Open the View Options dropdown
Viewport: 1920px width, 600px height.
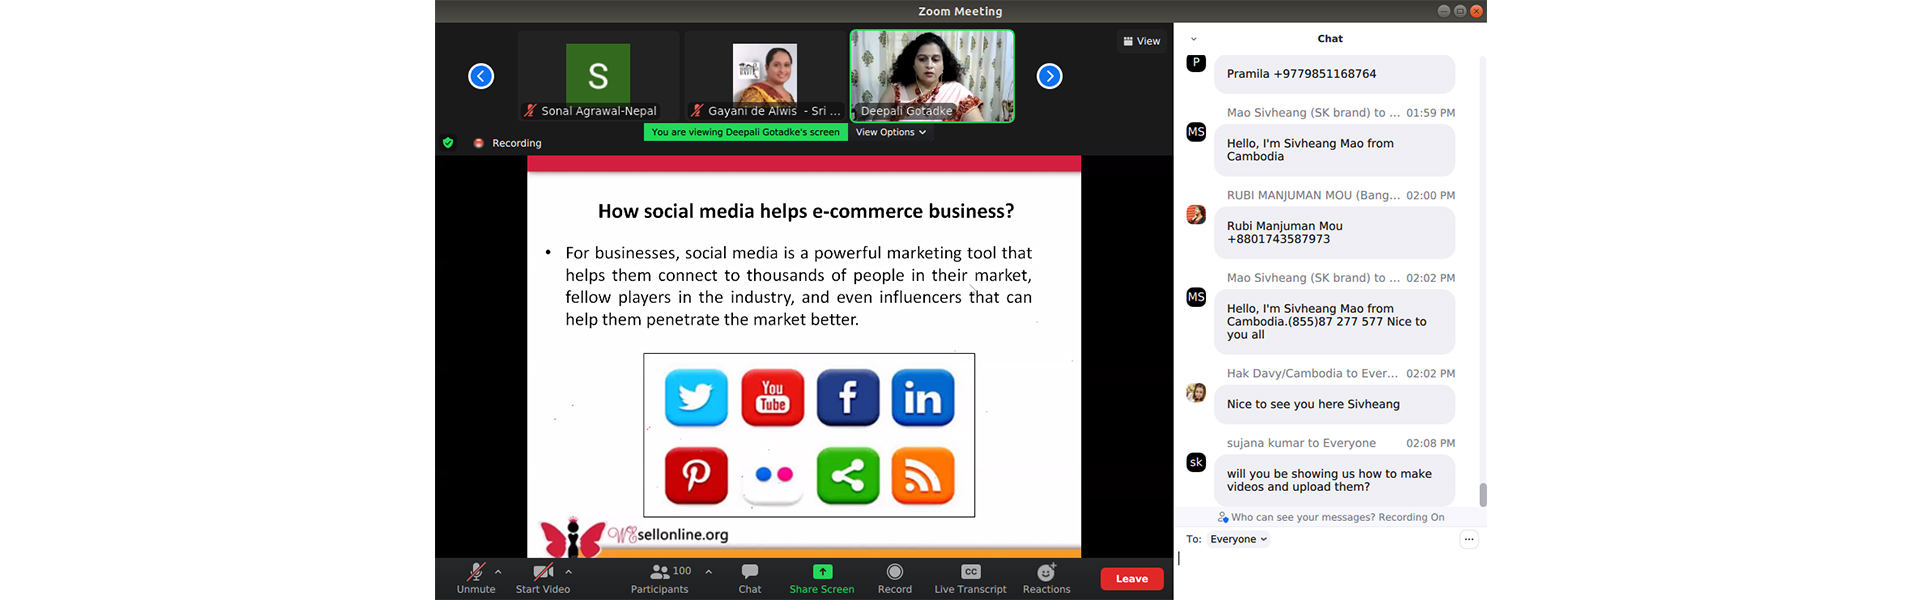(891, 132)
